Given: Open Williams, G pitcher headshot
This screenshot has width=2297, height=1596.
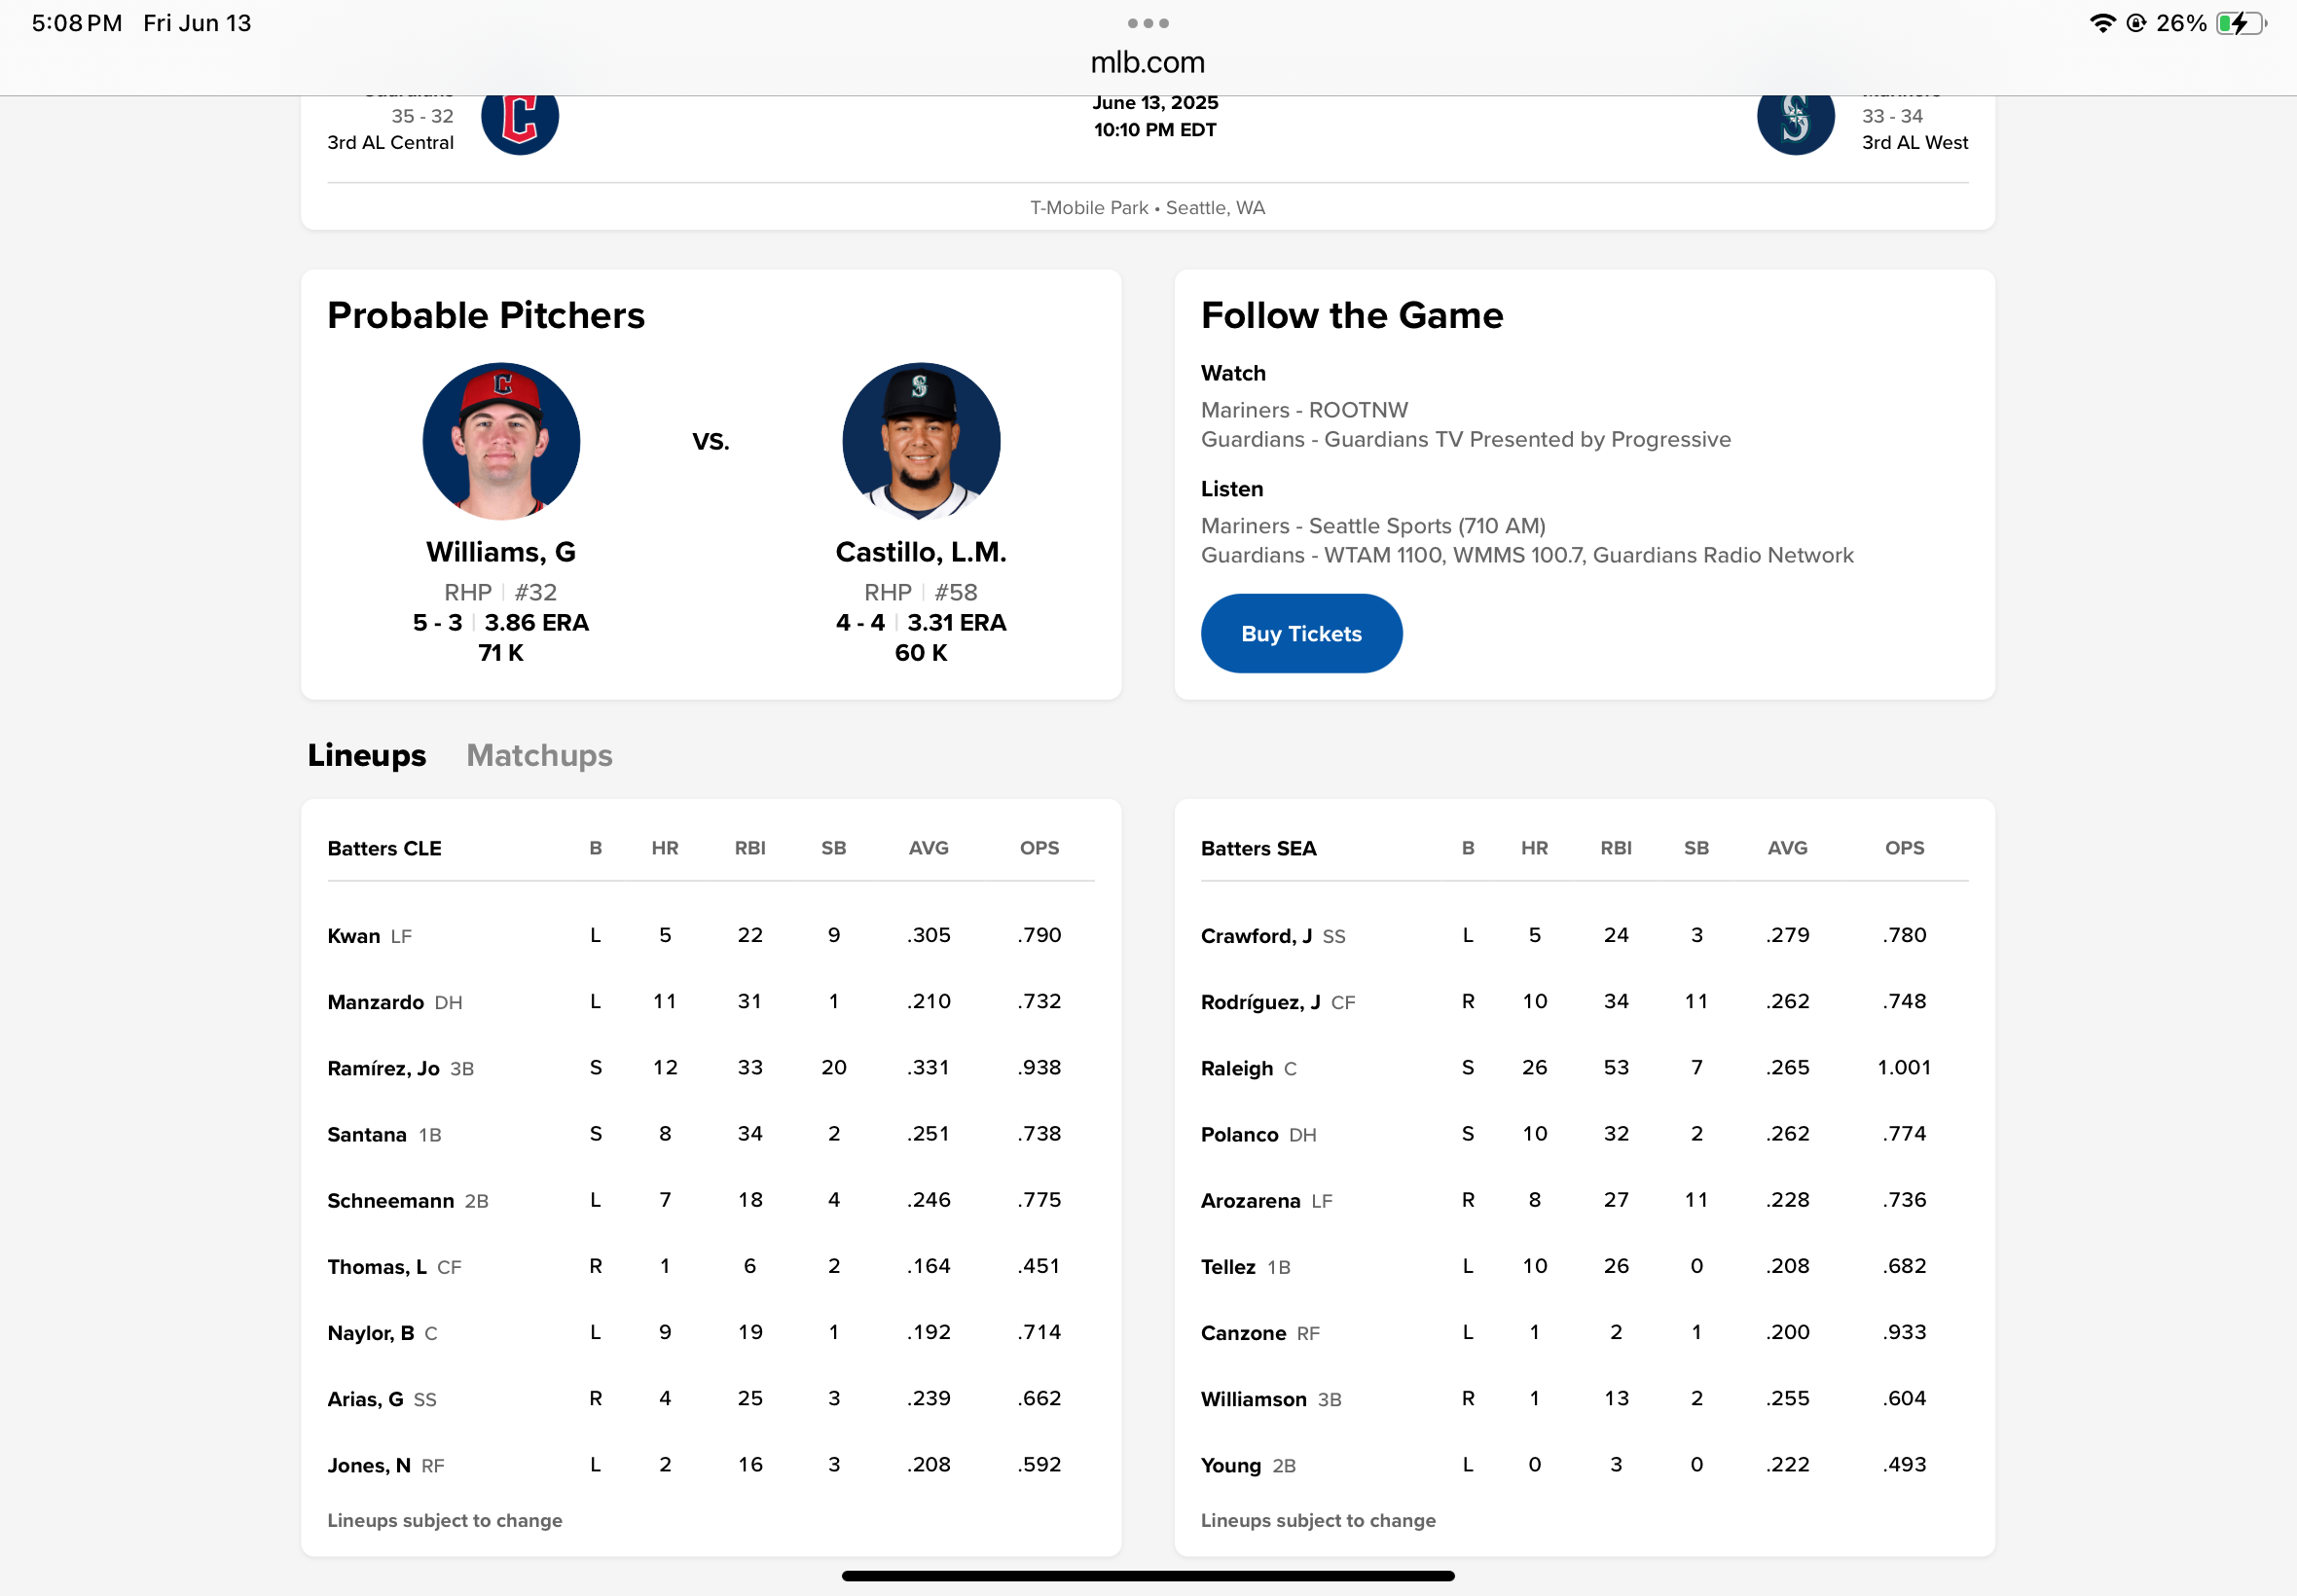Looking at the screenshot, I should (501, 441).
